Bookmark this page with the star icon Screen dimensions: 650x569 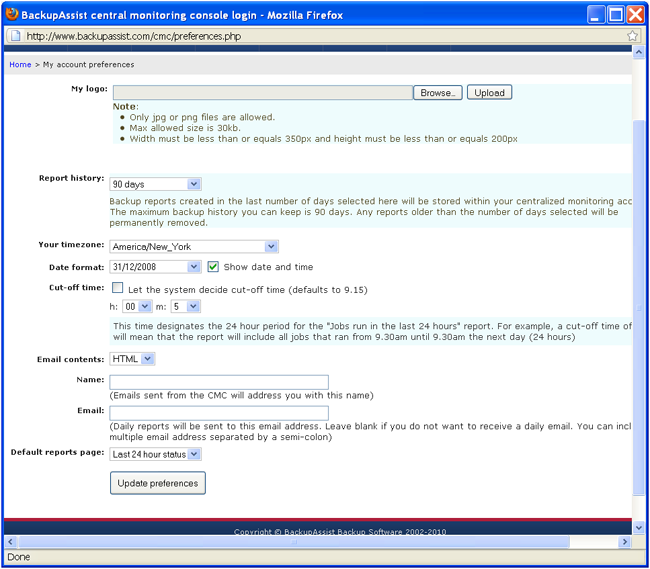(x=633, y=36)
